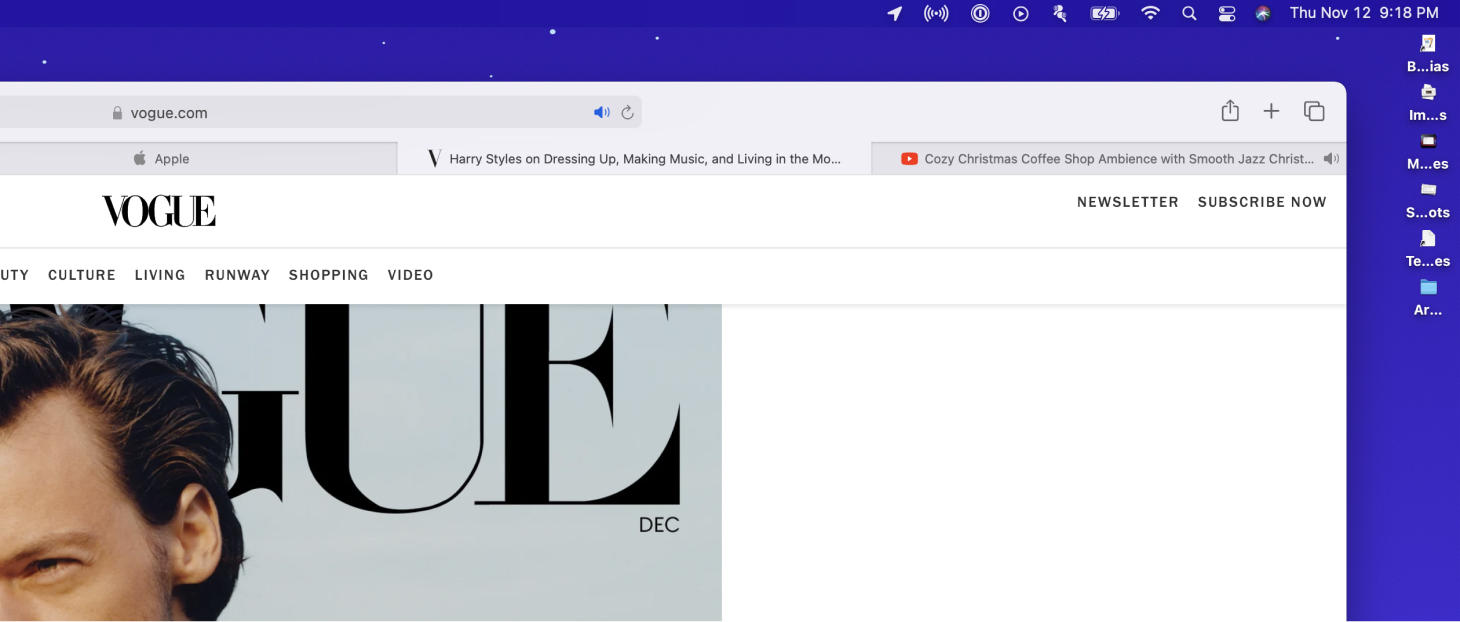Open location services menu bar icon
Screen dimensions: 1460x622
(x=895, y=13)
